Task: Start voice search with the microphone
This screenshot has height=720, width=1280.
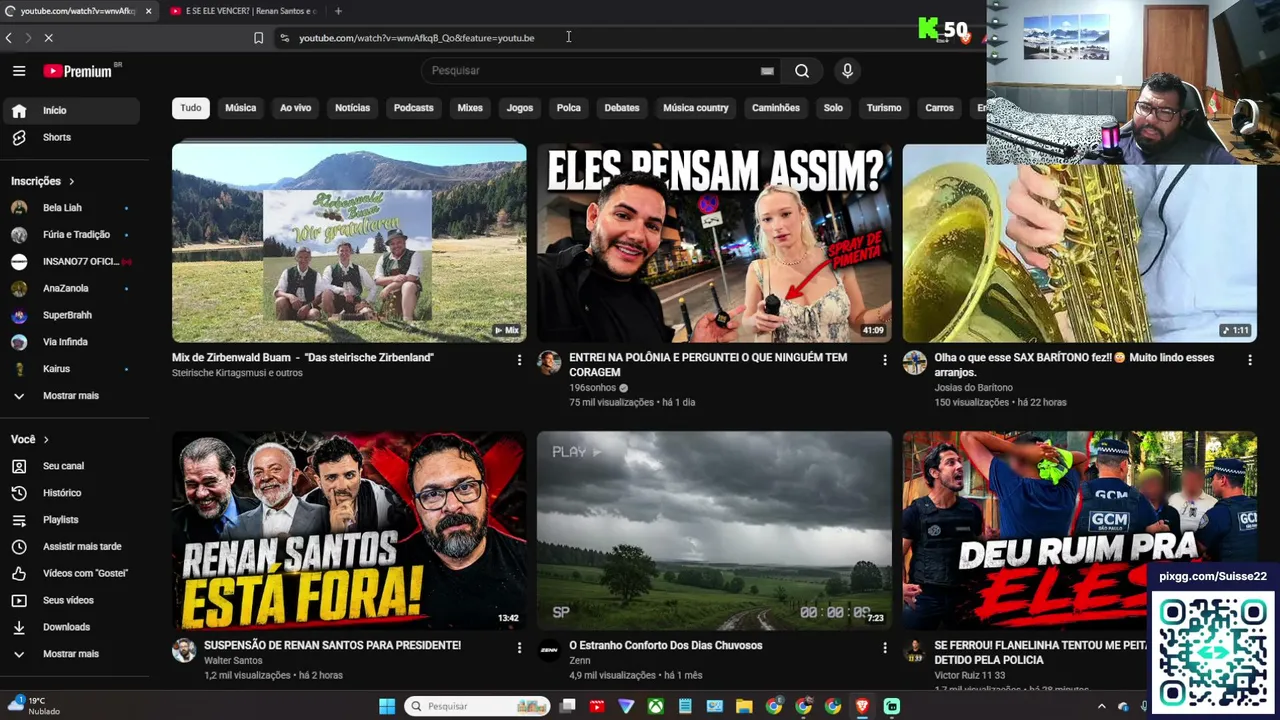Action: 847,71
